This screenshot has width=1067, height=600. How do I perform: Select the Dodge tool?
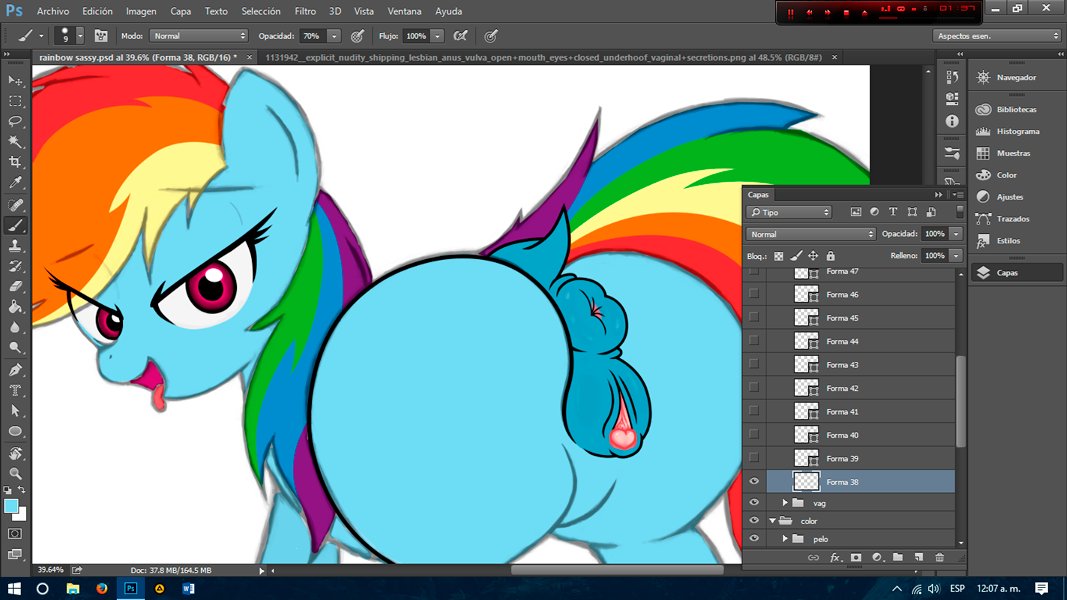(x=15, y=348)
